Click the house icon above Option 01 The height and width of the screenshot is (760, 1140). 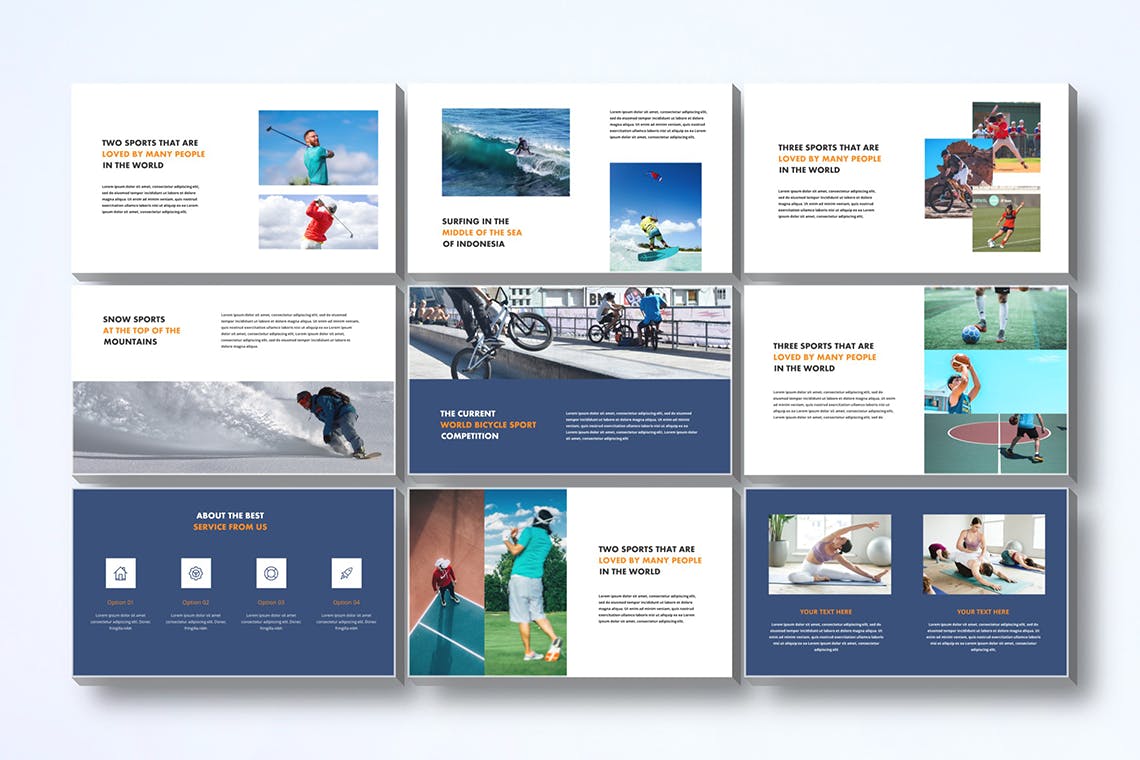click(121, 573)
